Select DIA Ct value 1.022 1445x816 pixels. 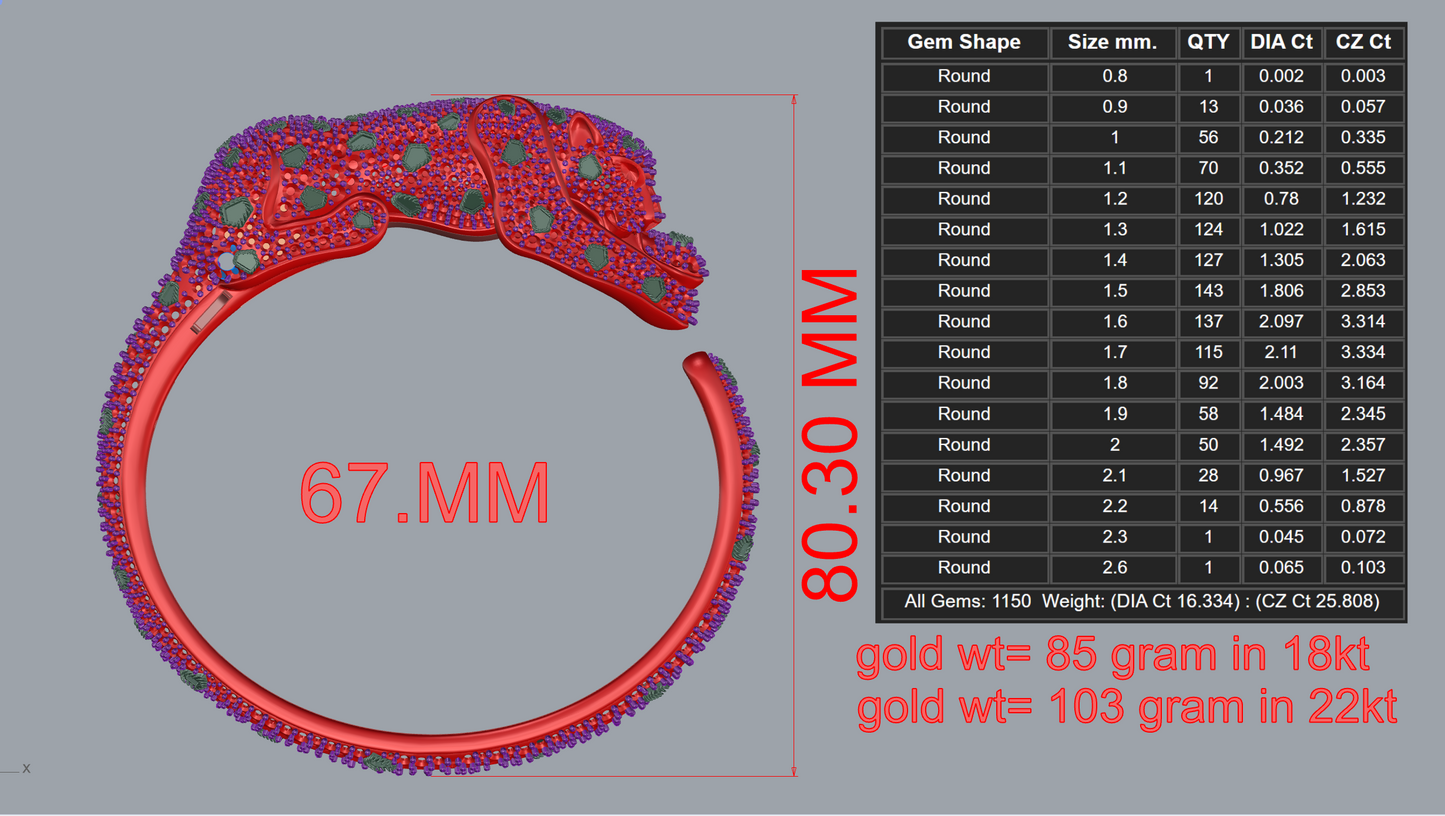coord(1281,230)
